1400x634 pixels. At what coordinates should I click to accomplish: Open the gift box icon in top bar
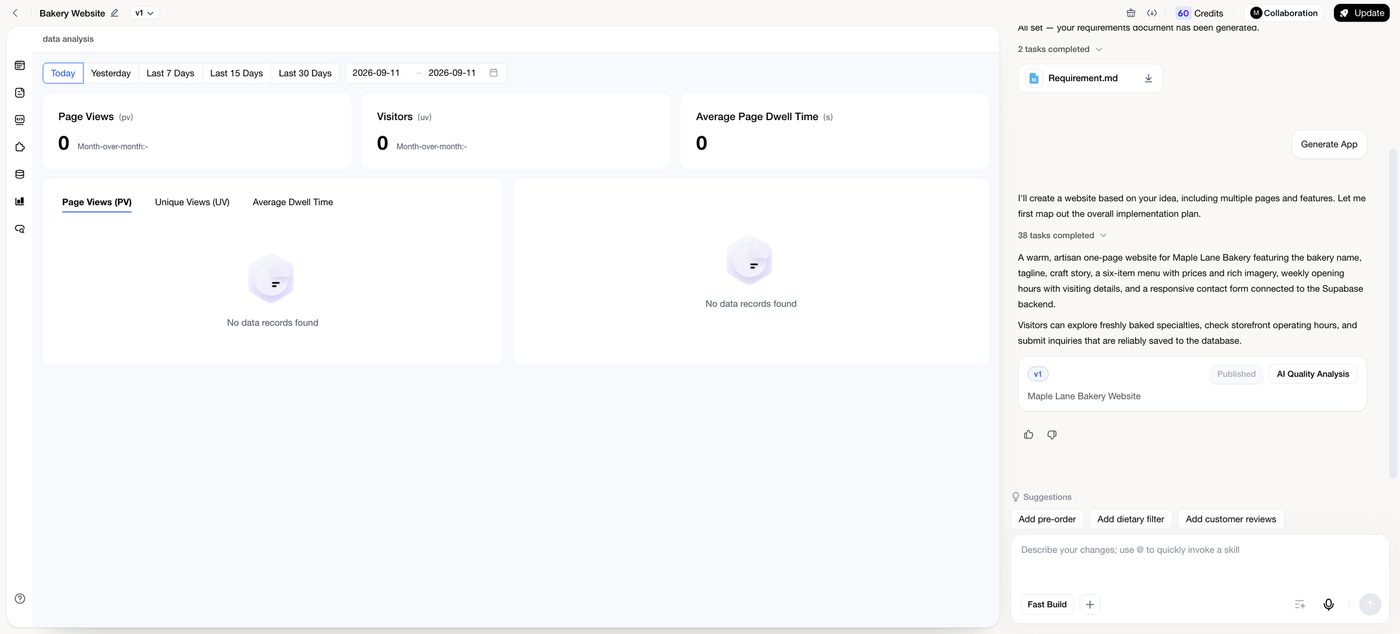pos(1131,13)
